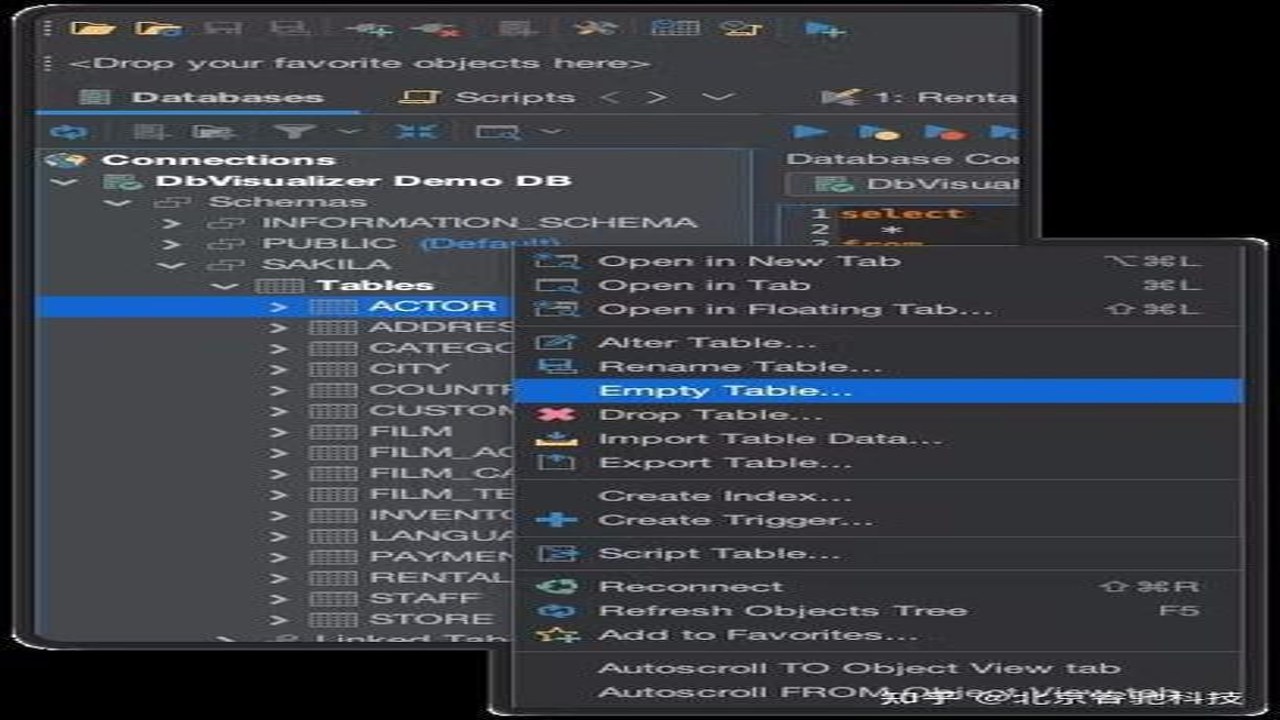
Task: Expand the ACTOR table node
Action: (278, 307)
